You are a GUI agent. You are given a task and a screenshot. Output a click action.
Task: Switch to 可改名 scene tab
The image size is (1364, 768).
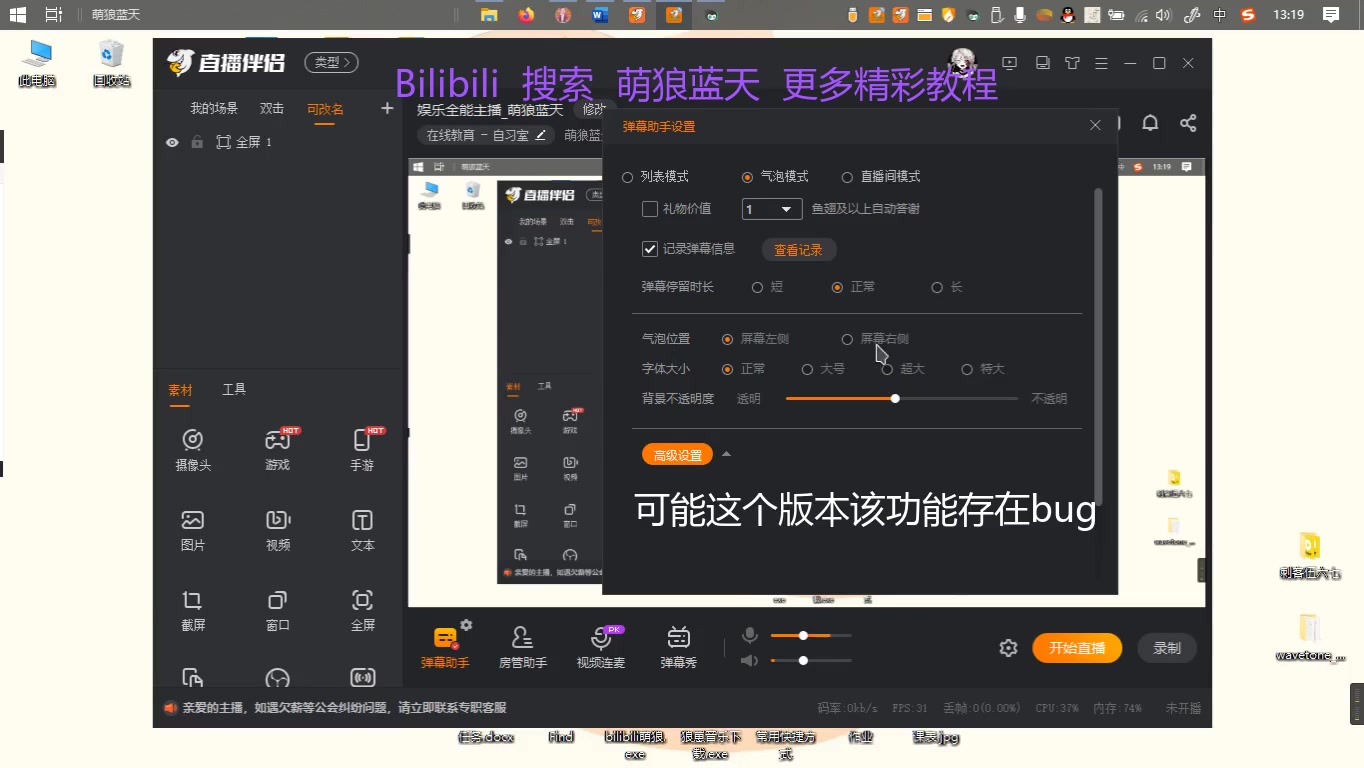(325, 109)
